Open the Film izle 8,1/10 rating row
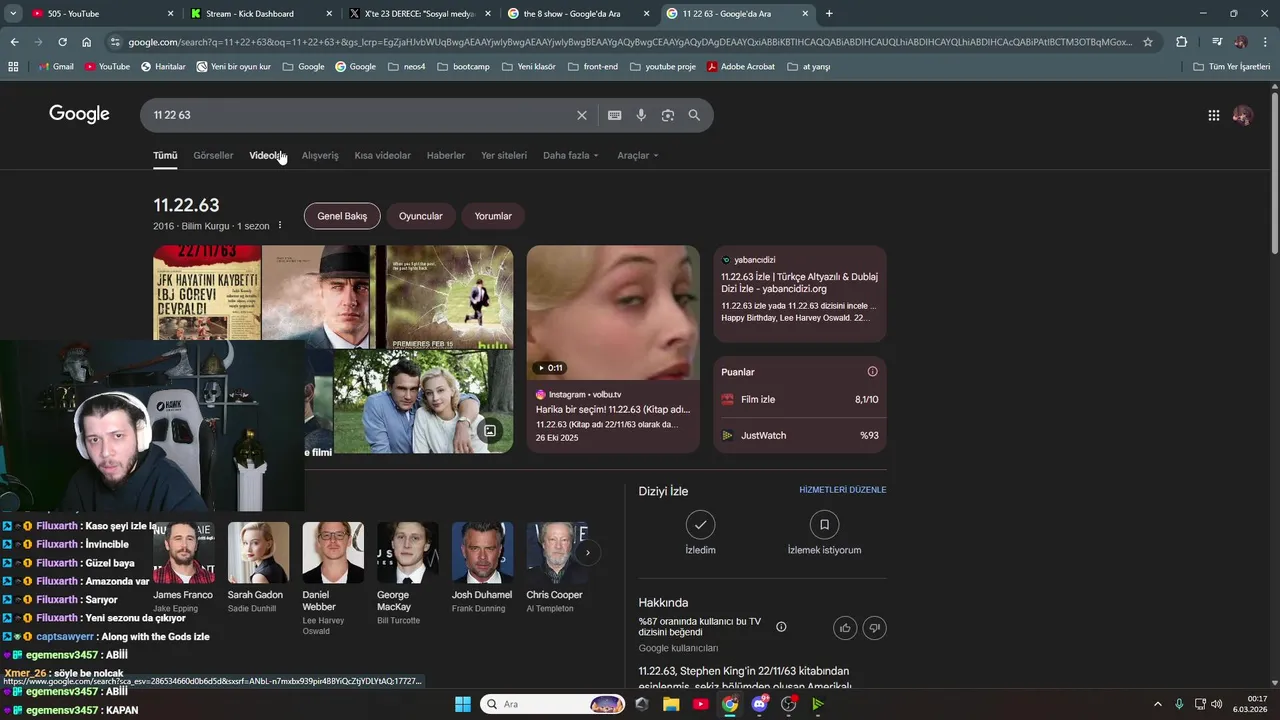Screen dimensions: 1280x720 800,399
